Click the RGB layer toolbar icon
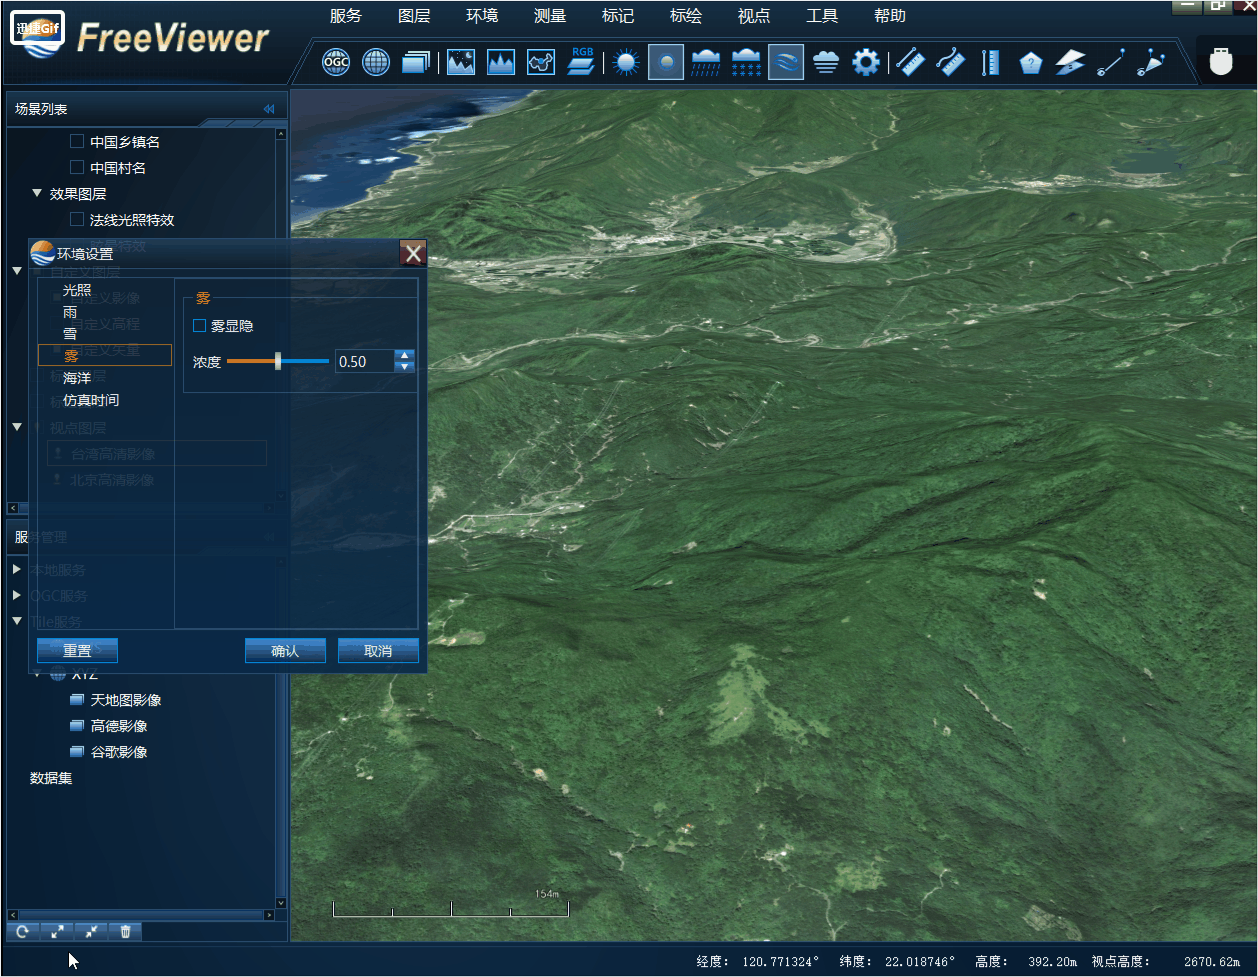Image resolution: width=1258 pixels, height=977 pixels. tap(581, 61)
